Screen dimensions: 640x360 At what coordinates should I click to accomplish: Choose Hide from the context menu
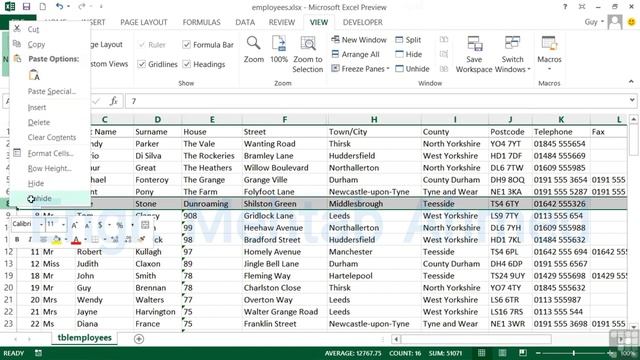pos(50,183)
